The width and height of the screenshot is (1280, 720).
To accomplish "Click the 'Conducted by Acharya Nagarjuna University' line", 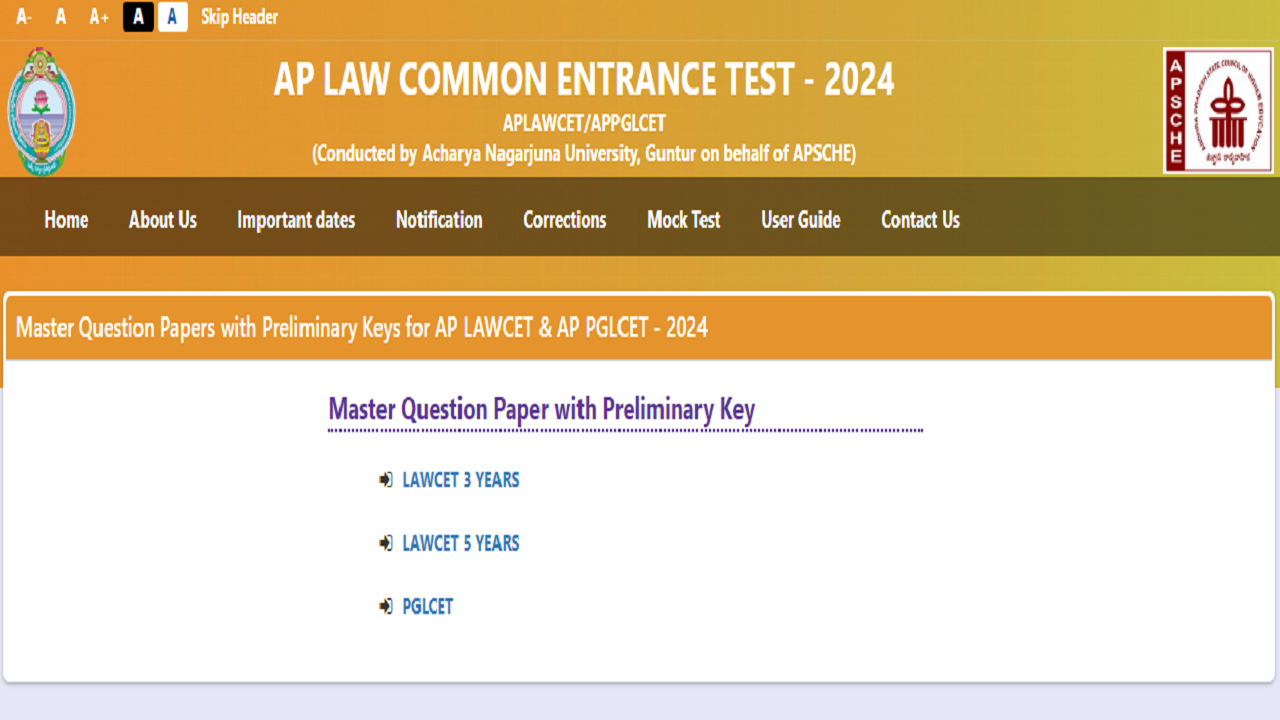I will coord(584,154).
